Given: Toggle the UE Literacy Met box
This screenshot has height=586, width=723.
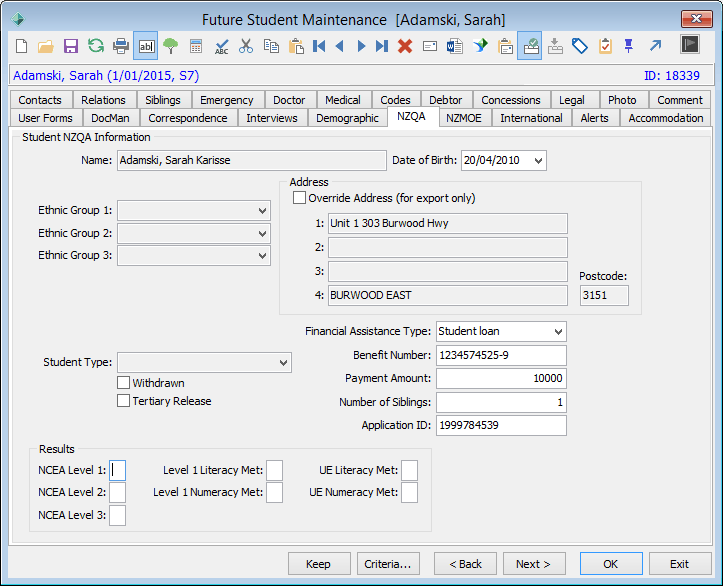Looking at the screenshot, I should (409, 470).
